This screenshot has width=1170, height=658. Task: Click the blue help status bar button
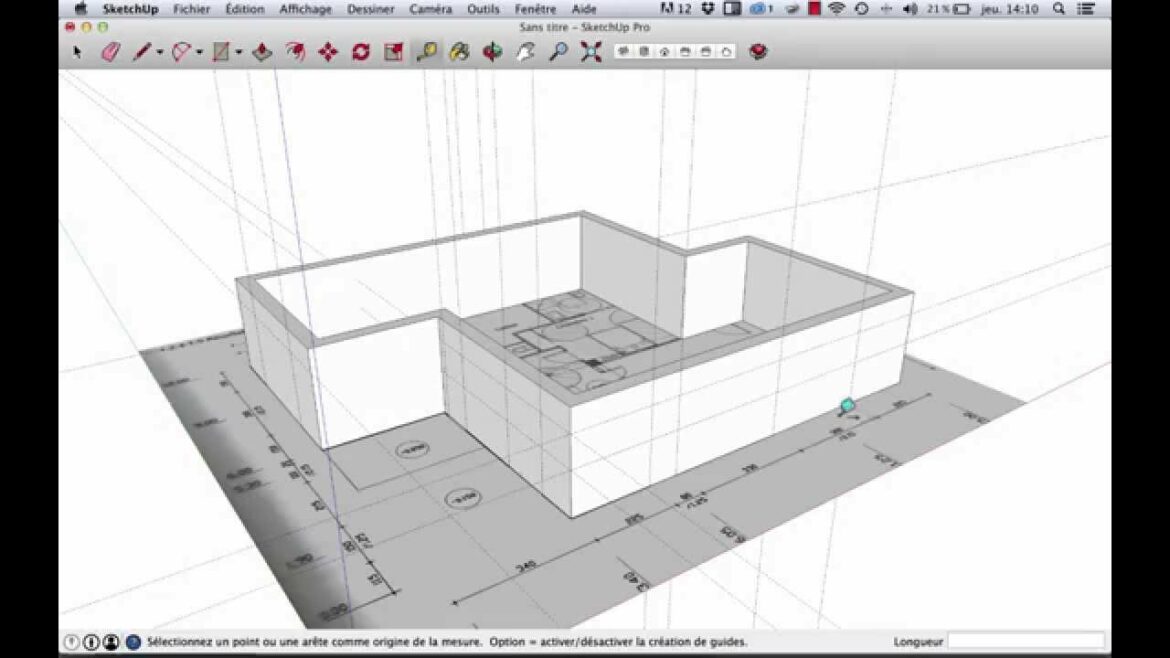pos(132,640)
